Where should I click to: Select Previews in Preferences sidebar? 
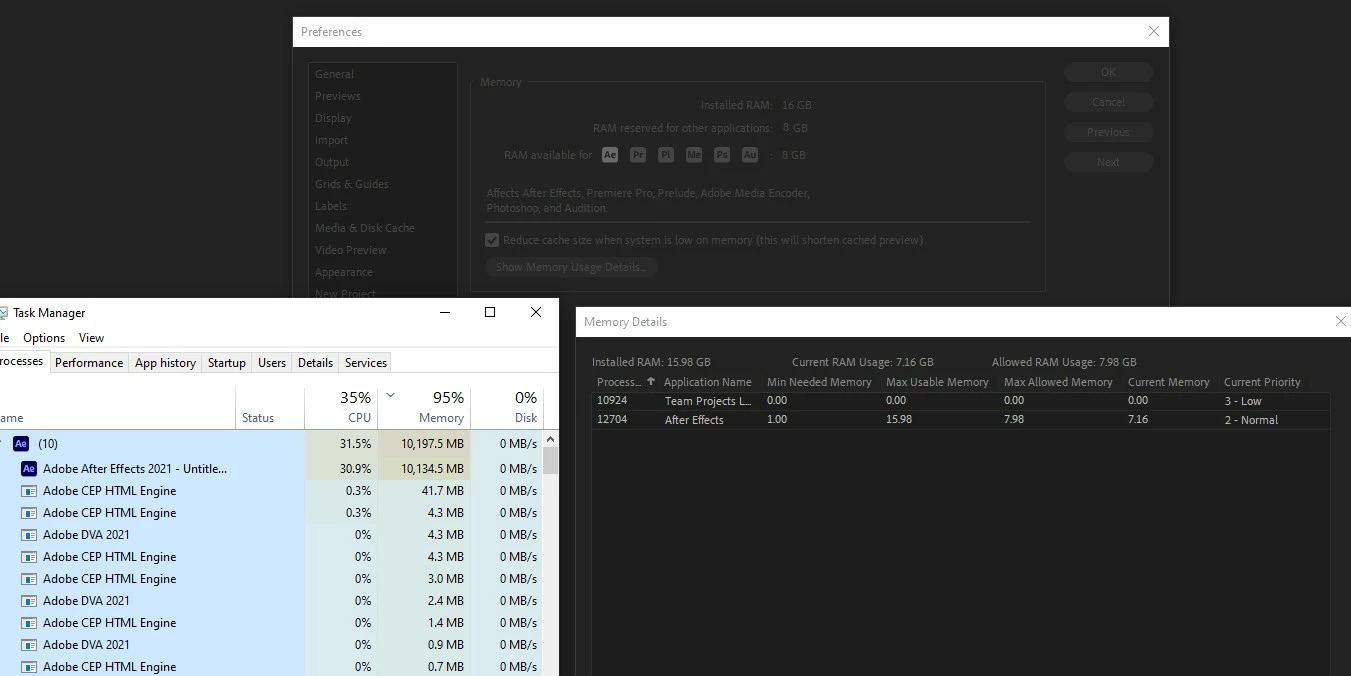(337, 96)
